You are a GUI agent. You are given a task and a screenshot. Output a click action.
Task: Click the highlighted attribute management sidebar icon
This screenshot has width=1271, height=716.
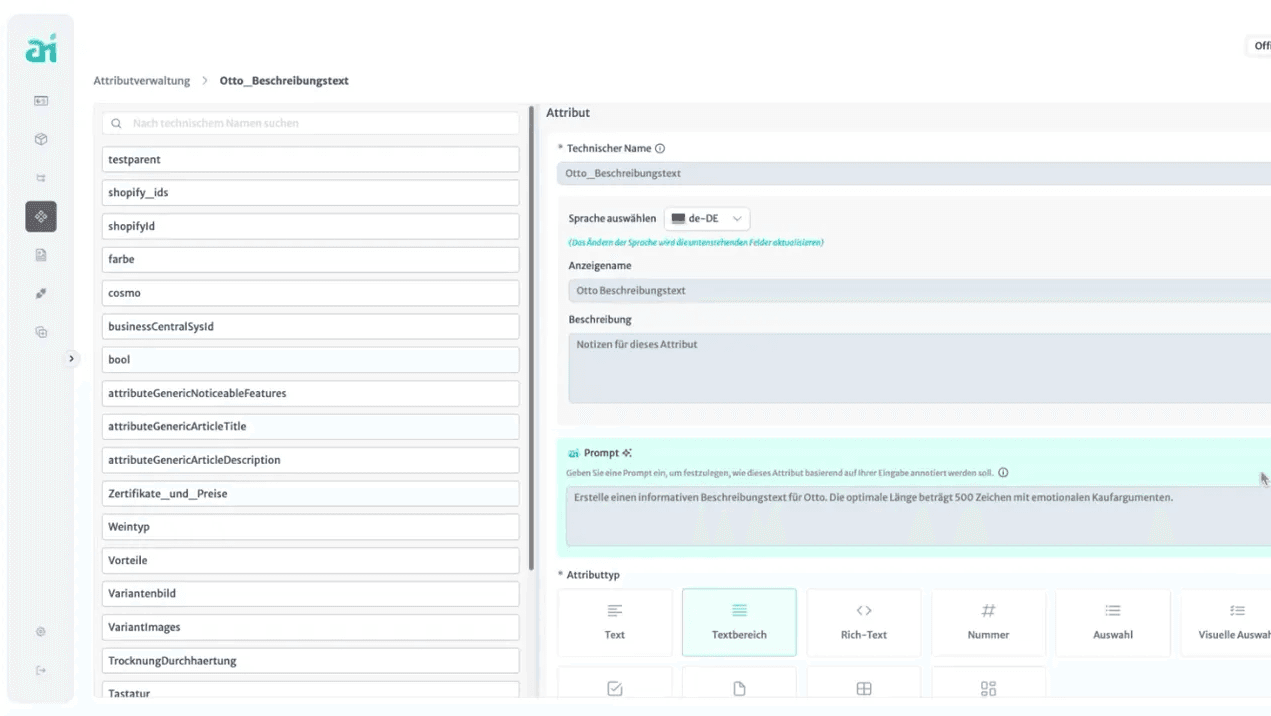(x=41, y=216)
